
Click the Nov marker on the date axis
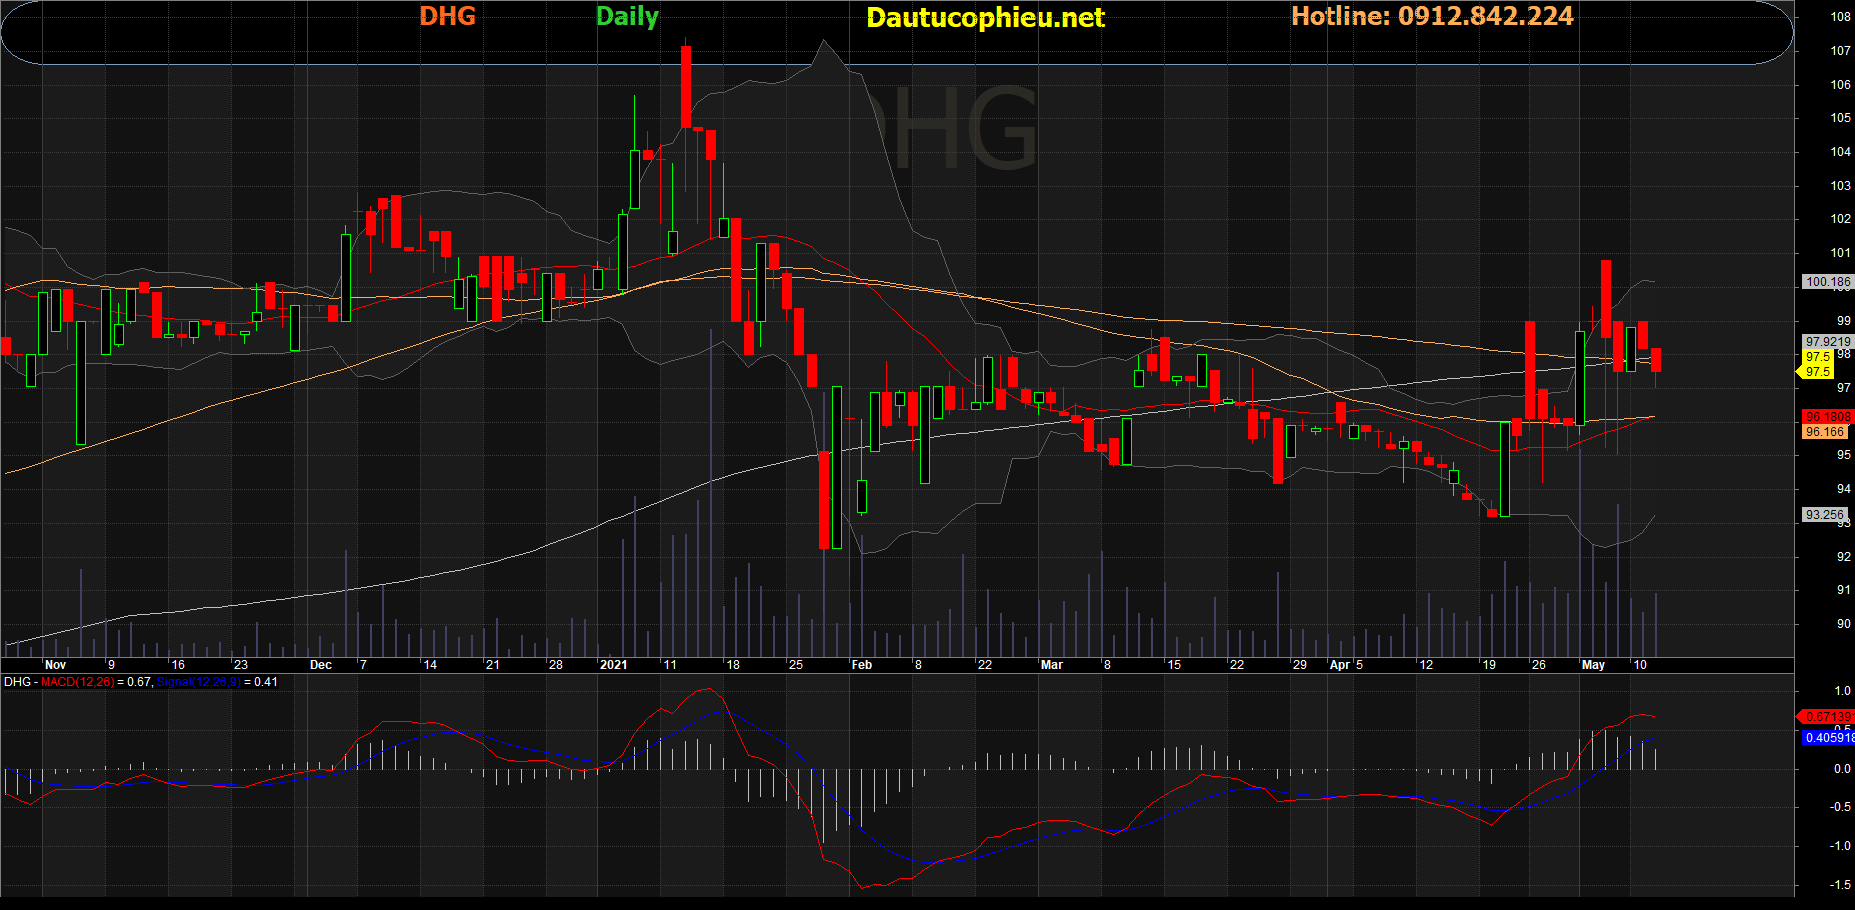click(56, 665)
